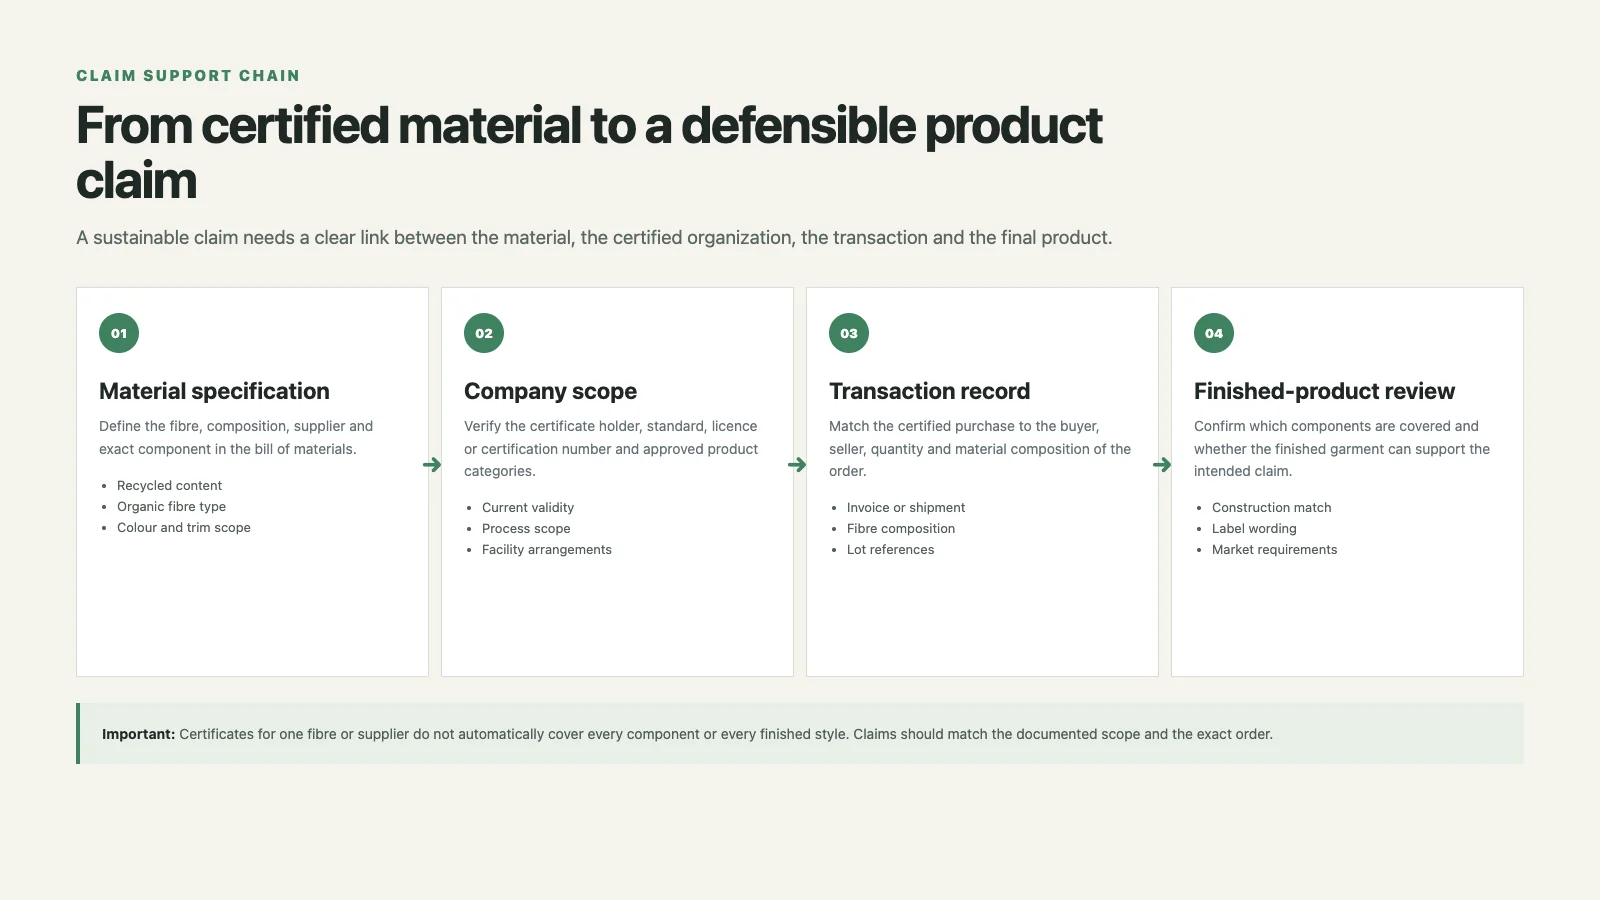Click the 'Current validity' bullet

tap(528, 508)
